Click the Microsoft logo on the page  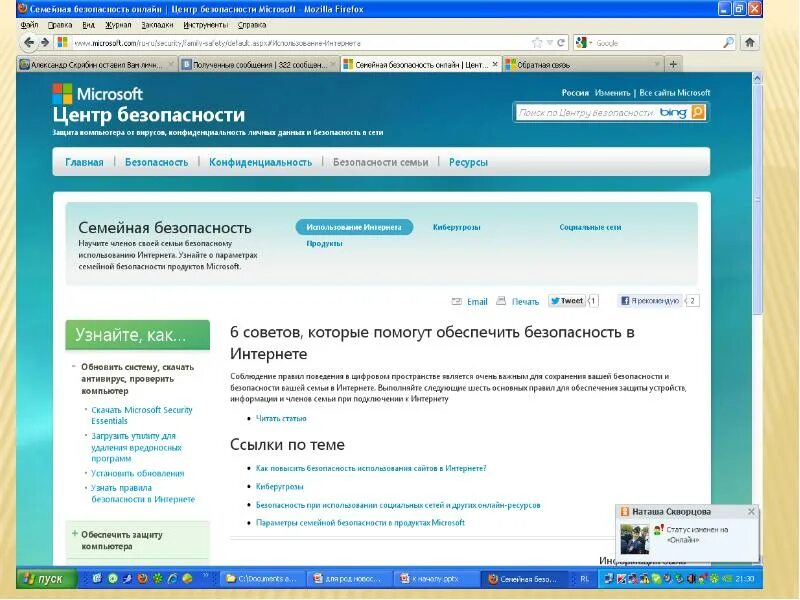coord(97,94)
